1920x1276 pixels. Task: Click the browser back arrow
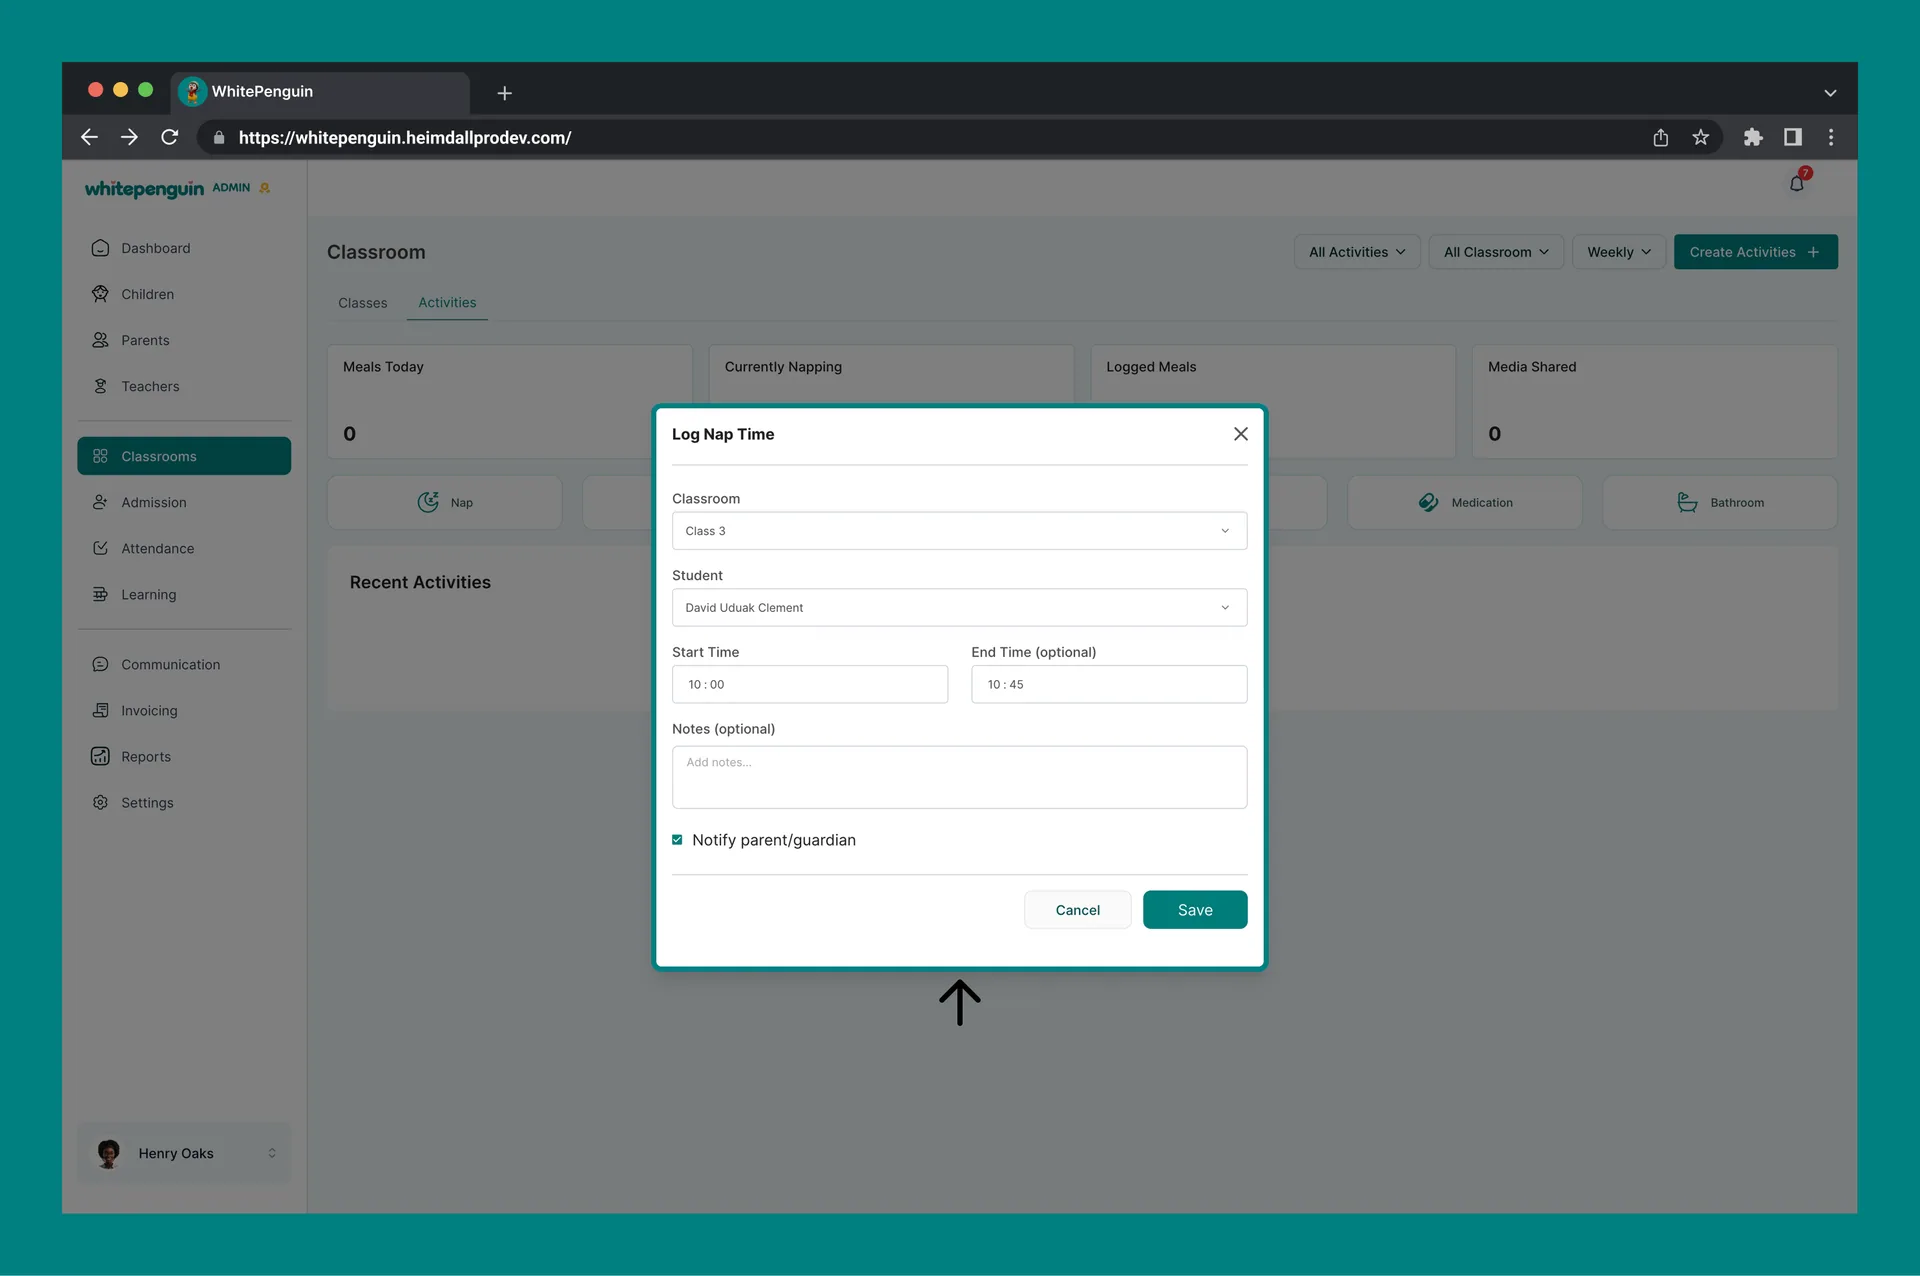[89, 137]
